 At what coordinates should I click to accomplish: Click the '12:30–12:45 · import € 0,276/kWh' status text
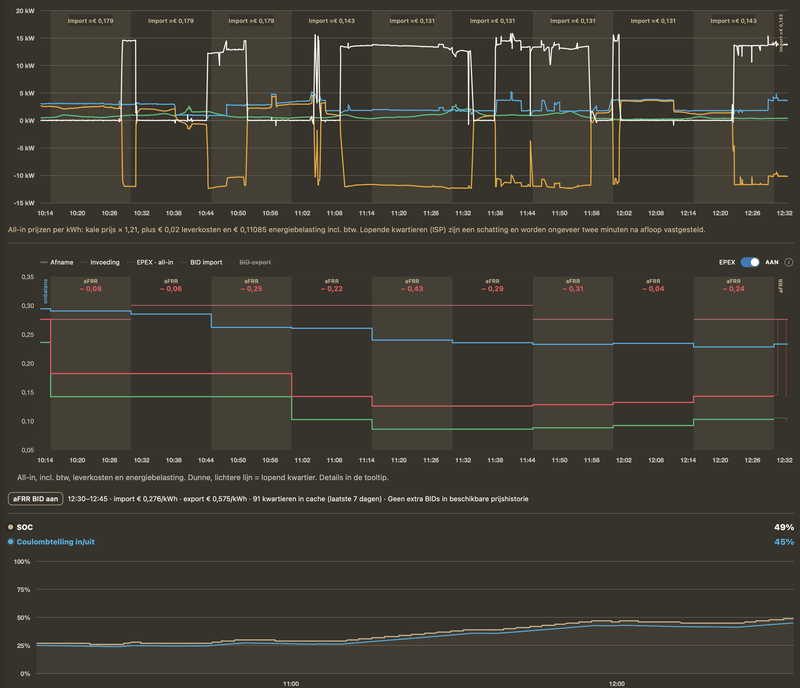[298, 499]
